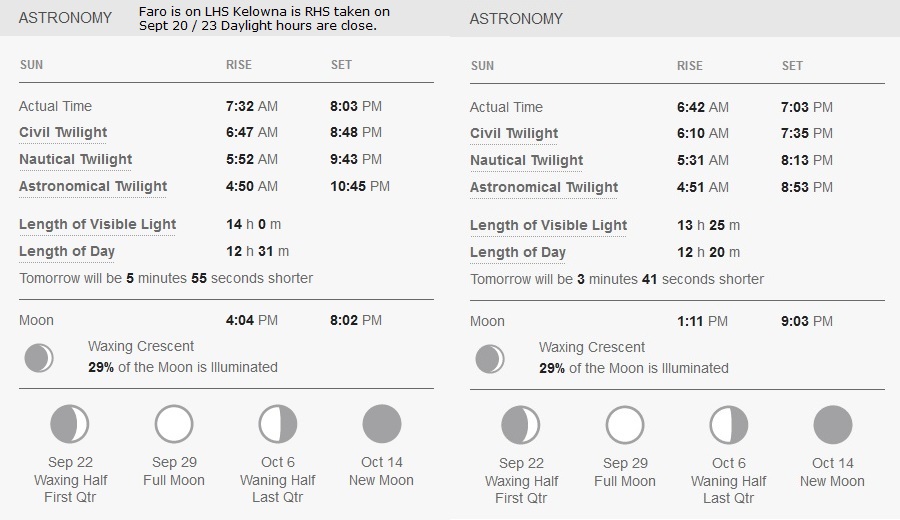Click the right panel Oct 14 New Moon icon

pyautogui.click(x=833, y=425)
